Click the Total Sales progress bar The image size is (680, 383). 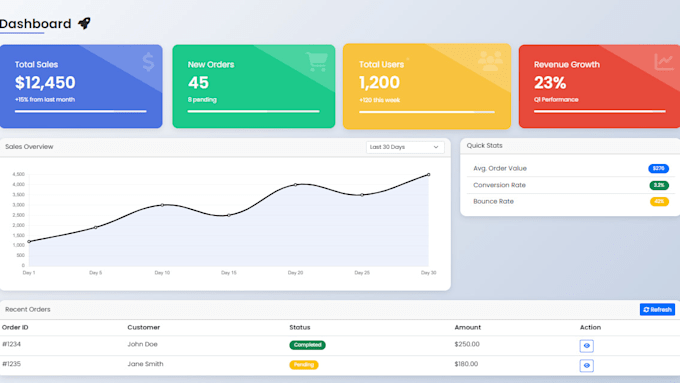pos(81,111)
